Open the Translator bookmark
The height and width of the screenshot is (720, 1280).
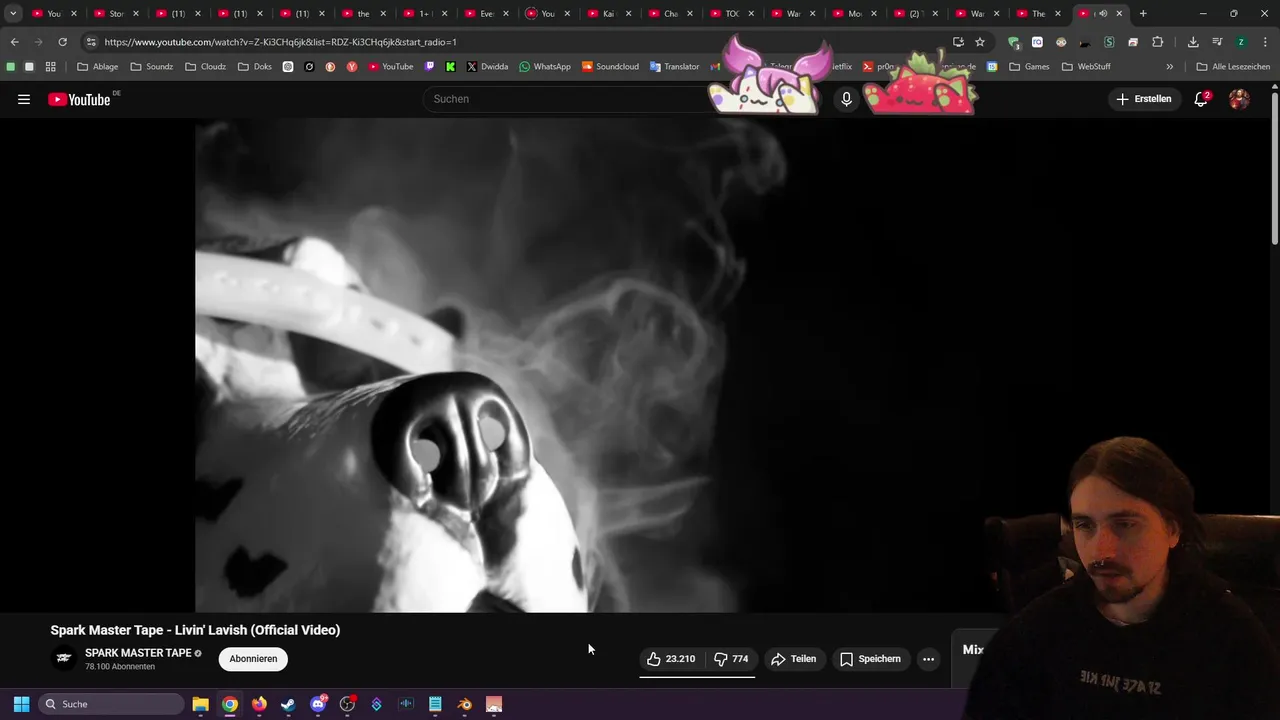click(x=675, y=67)
